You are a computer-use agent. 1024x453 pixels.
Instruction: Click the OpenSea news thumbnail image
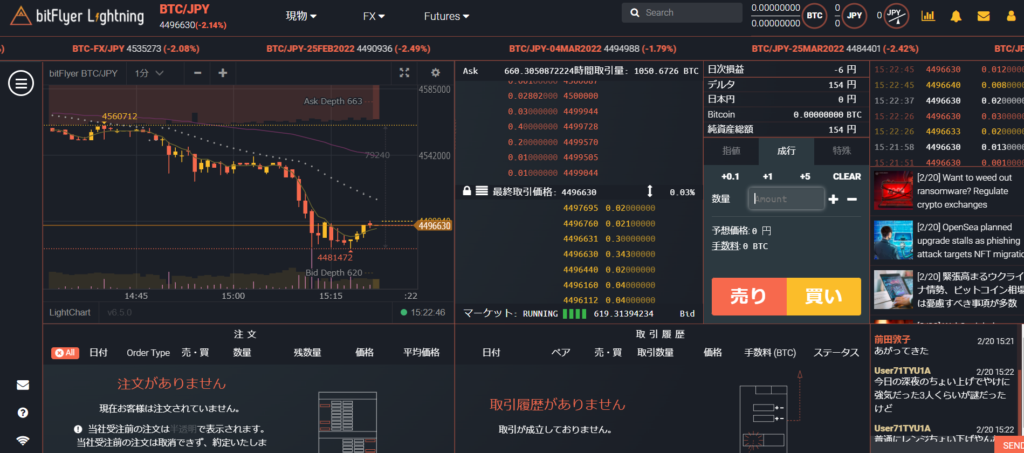[893, 240]
